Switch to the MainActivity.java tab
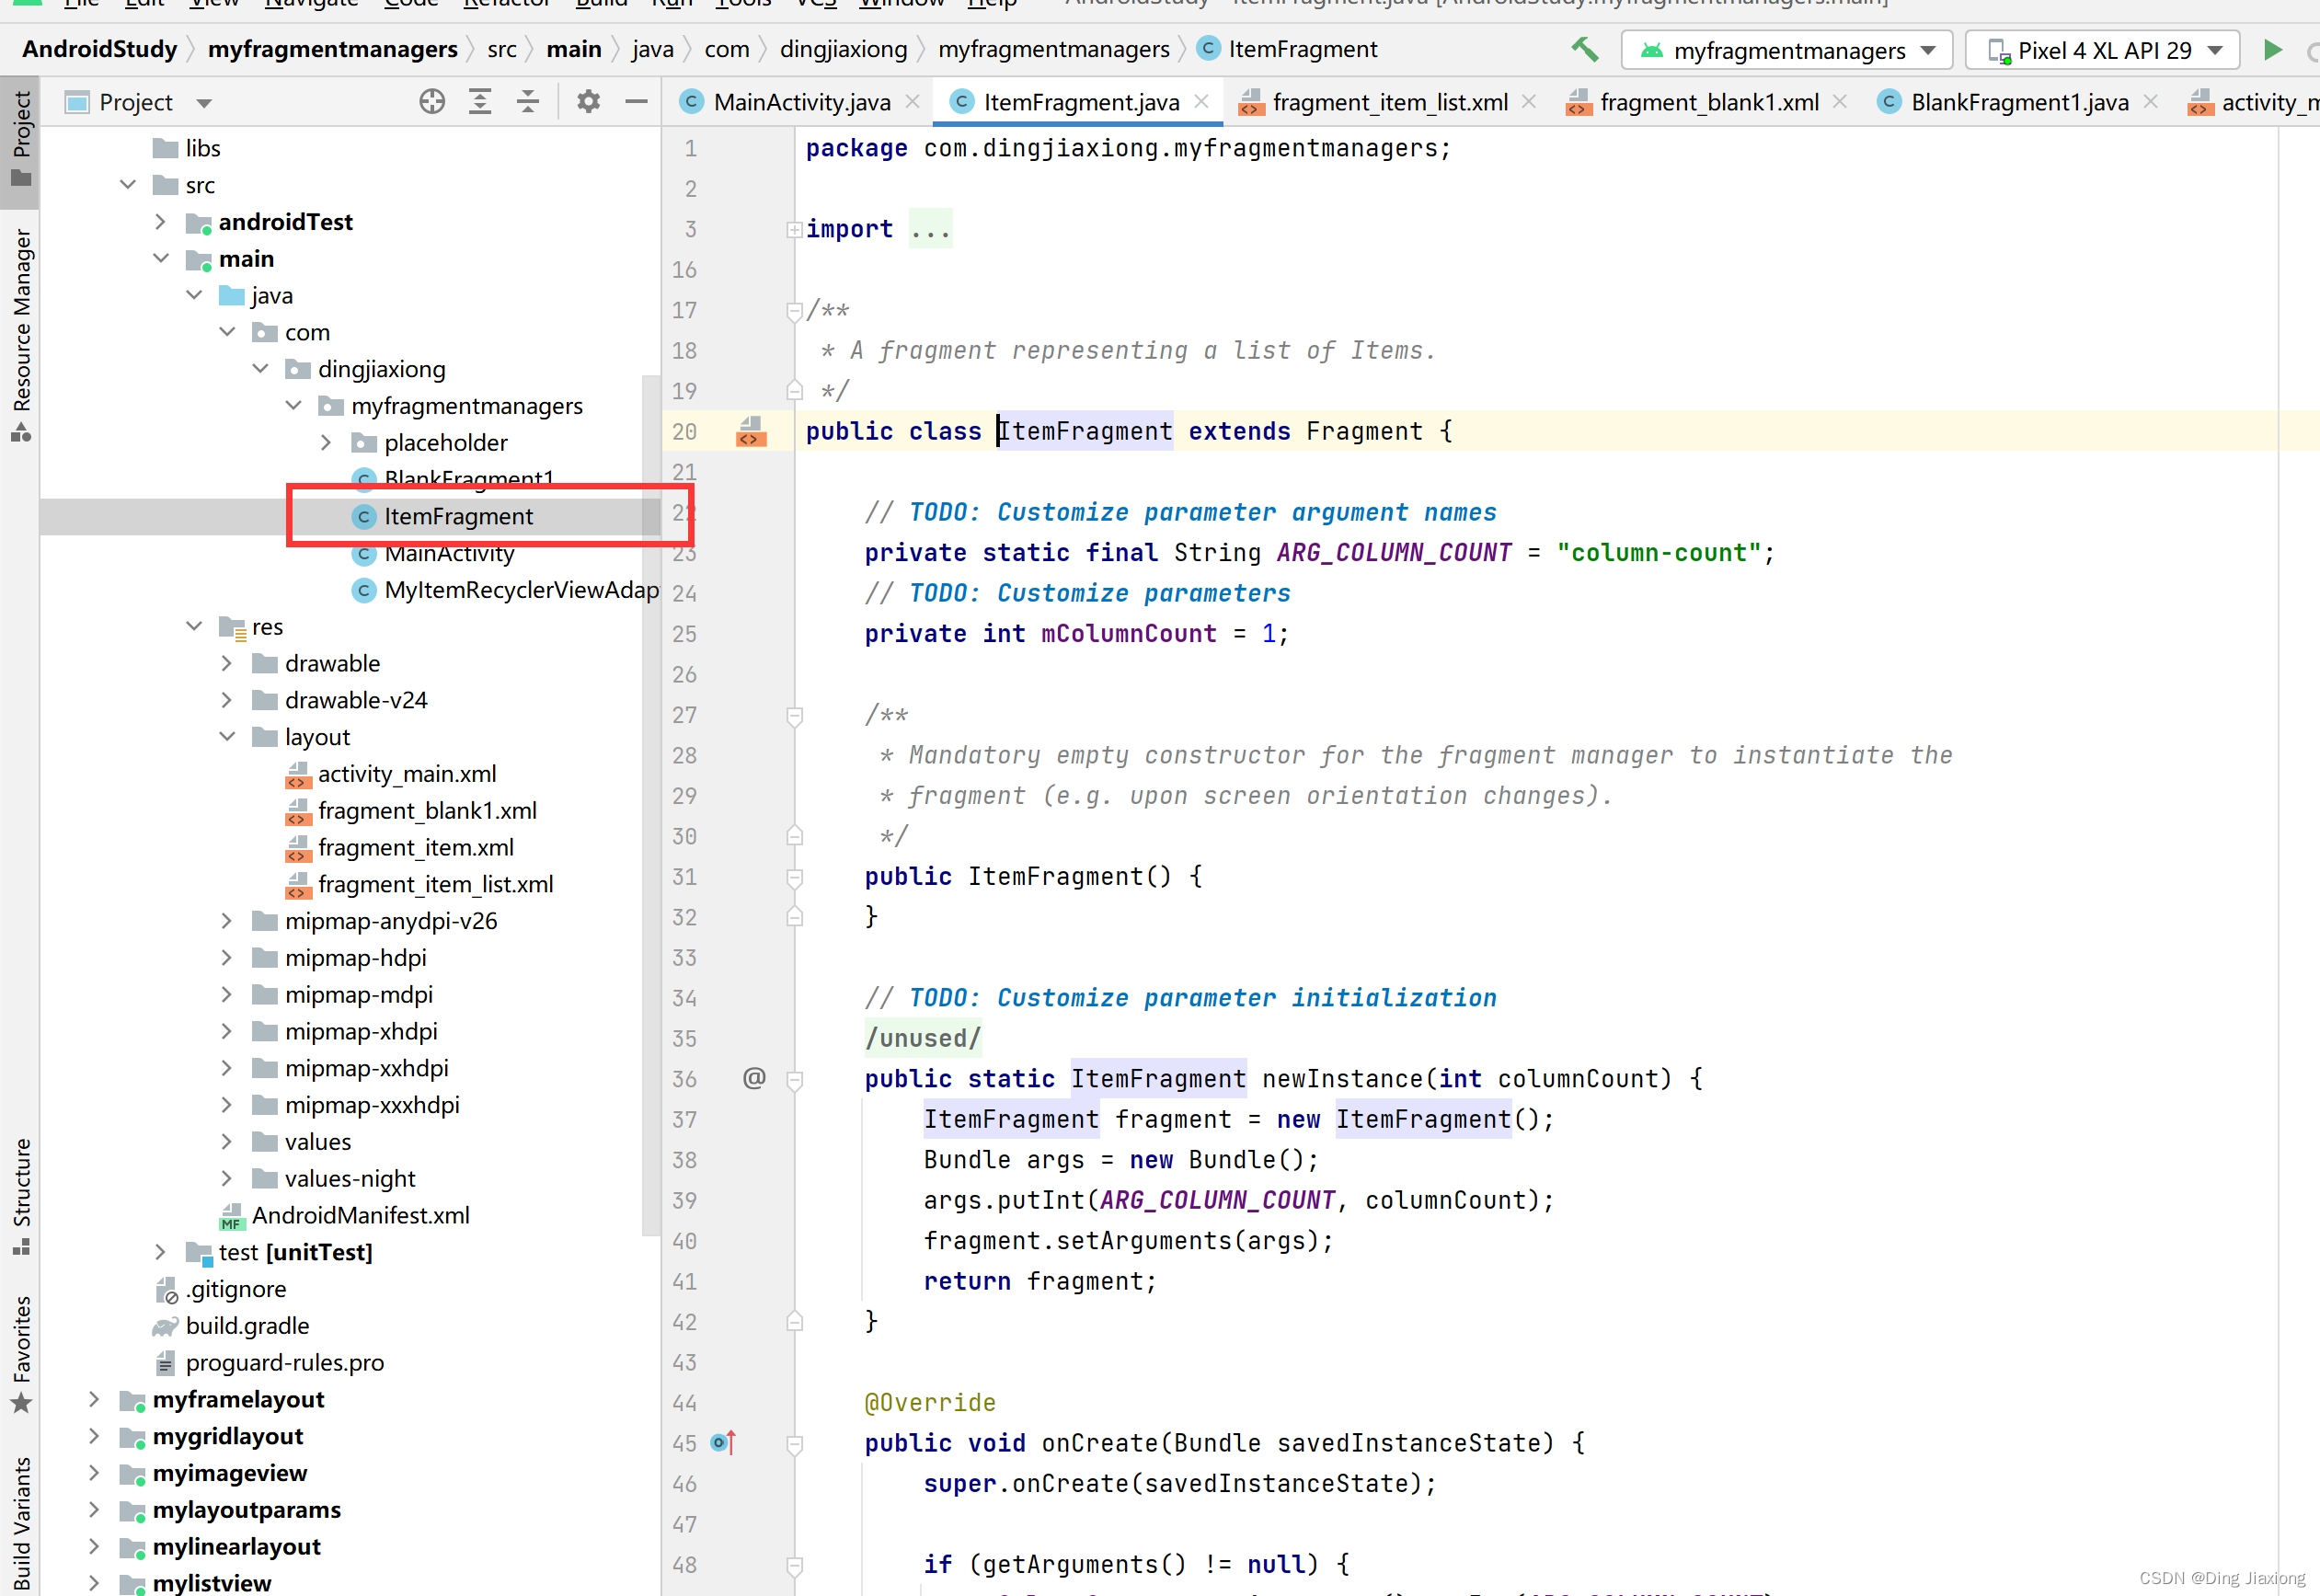The width and height of the screenshot is (2320, 1596). click(x=800, y=102)
